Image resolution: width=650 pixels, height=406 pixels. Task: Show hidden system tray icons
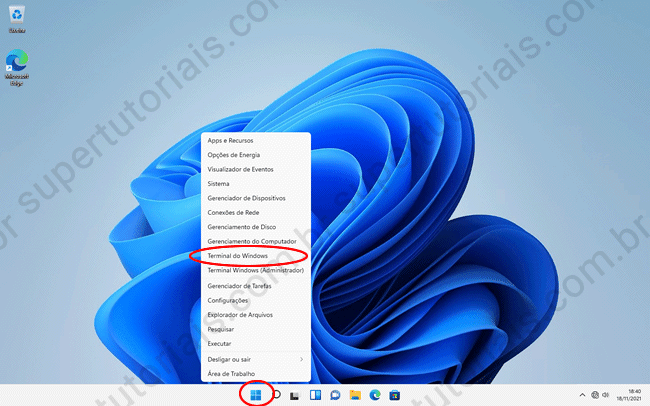[x=582, y=395]
